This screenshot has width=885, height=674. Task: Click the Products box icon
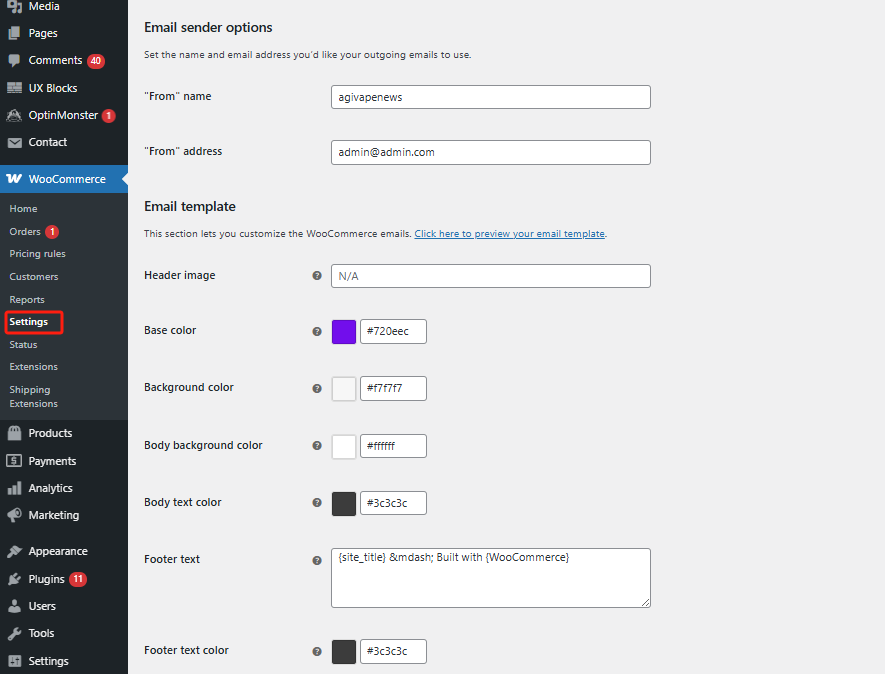coord(14,433)
